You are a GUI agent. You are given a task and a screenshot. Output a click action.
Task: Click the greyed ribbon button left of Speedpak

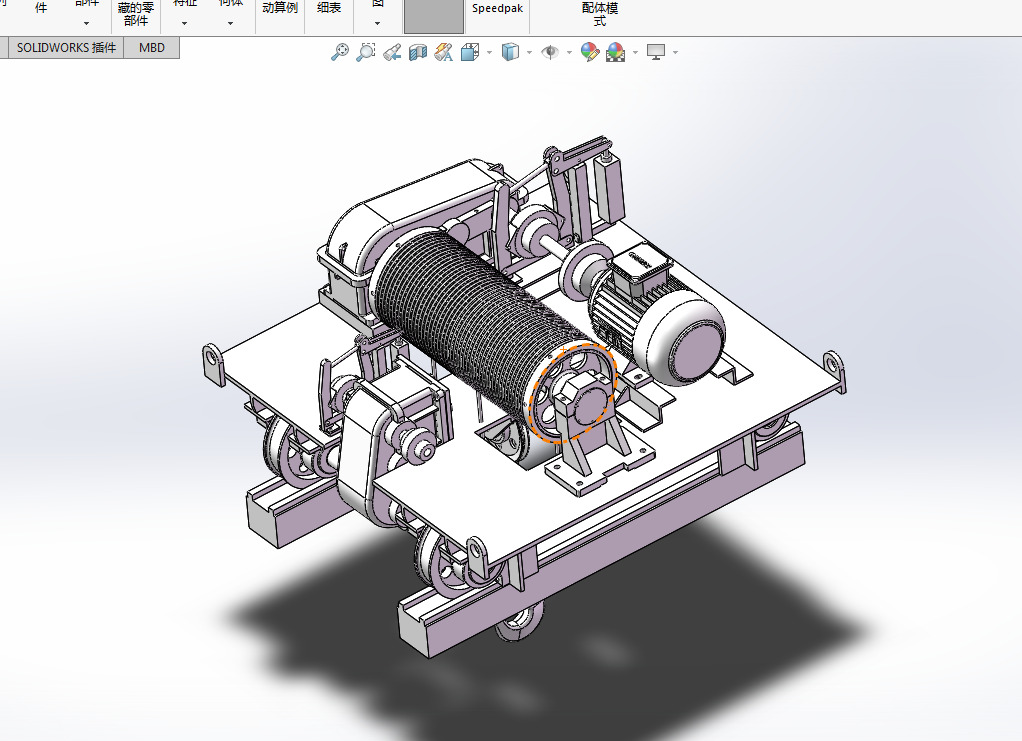pos(434,16)
